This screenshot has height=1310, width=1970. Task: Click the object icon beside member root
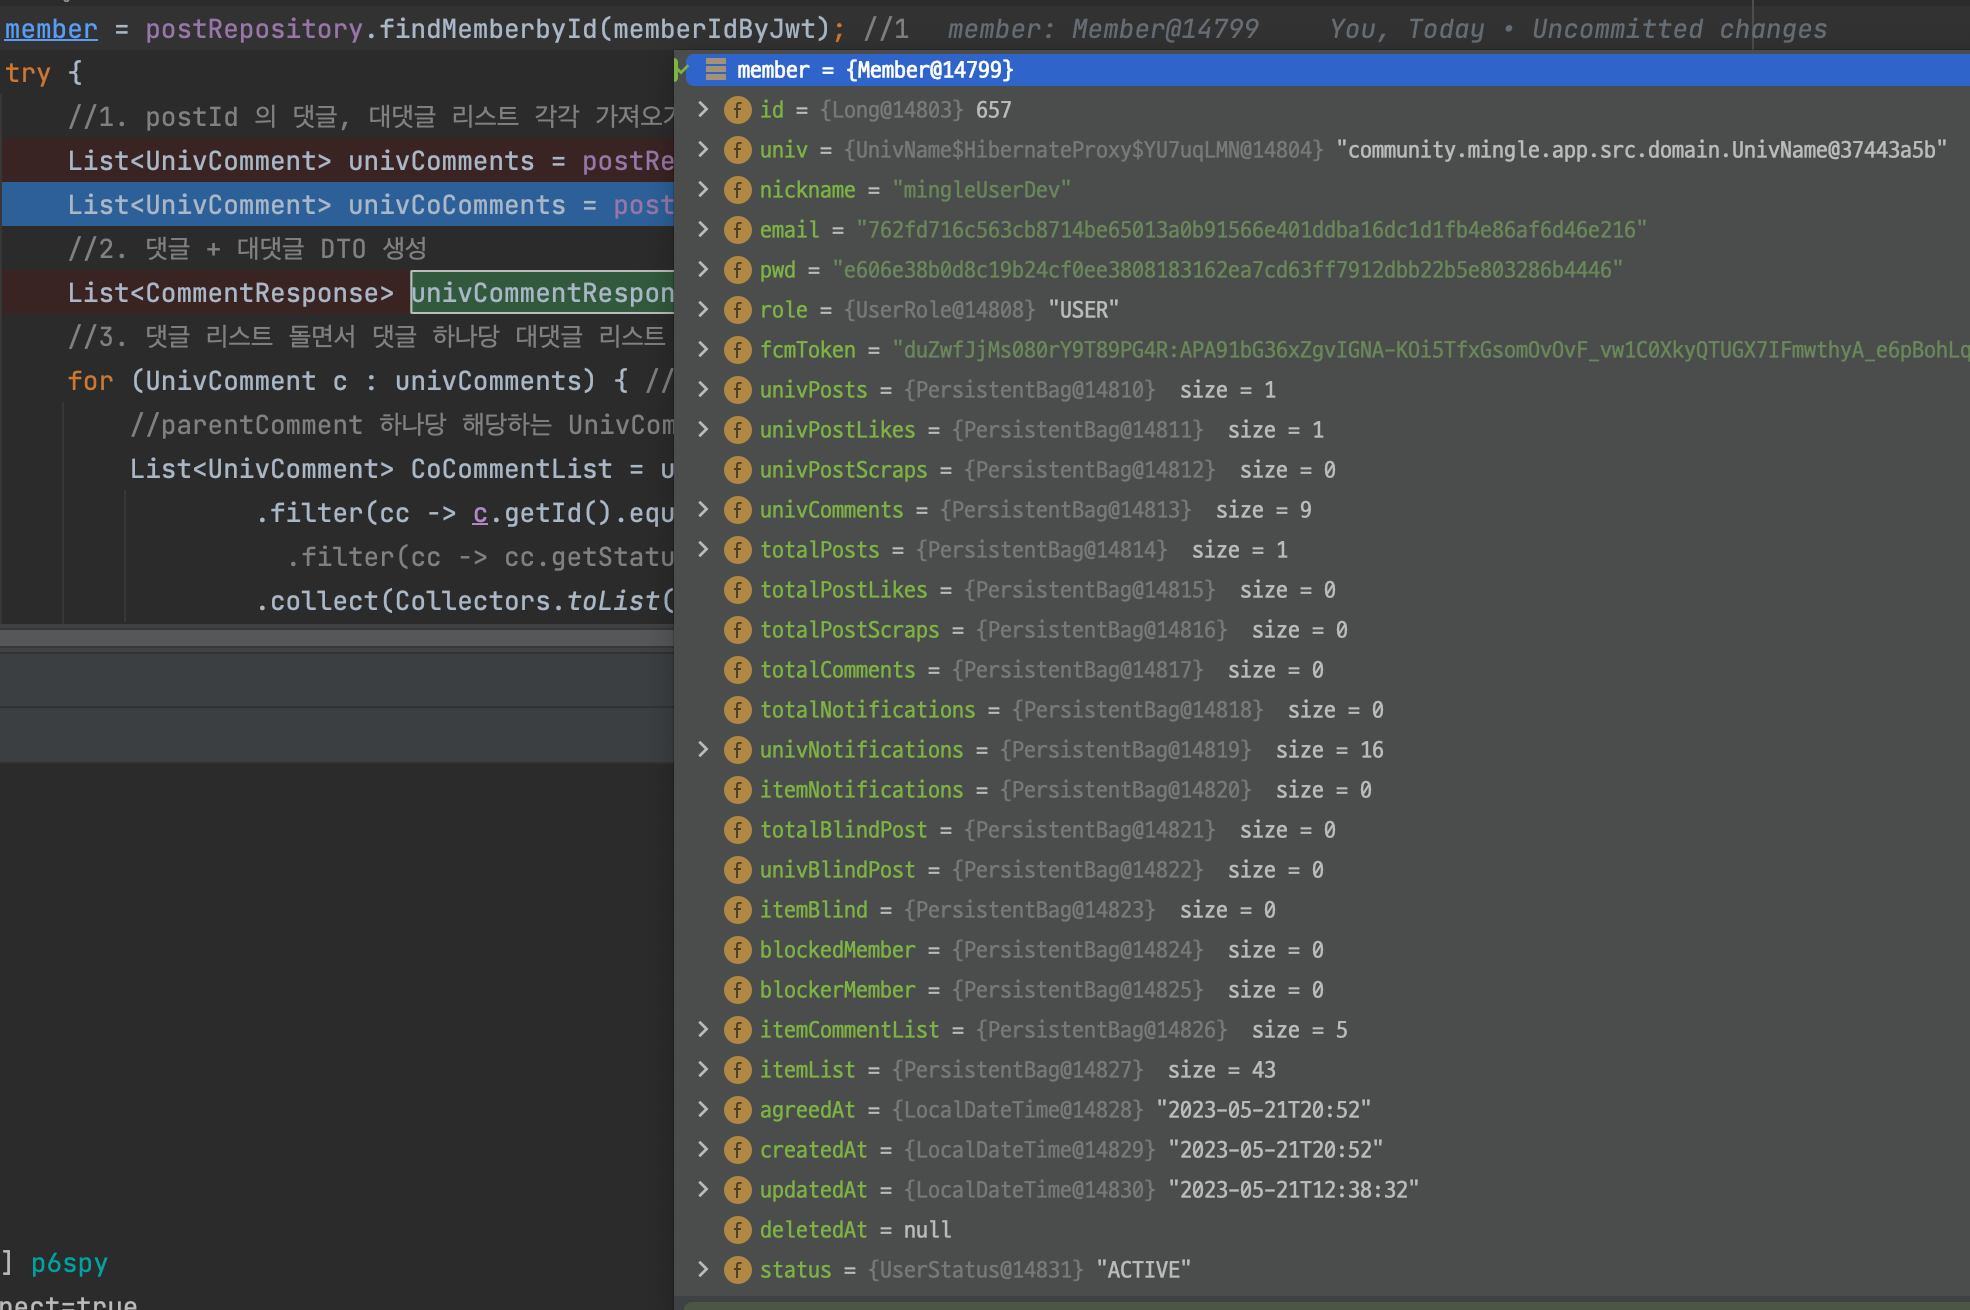coord(715,69)
